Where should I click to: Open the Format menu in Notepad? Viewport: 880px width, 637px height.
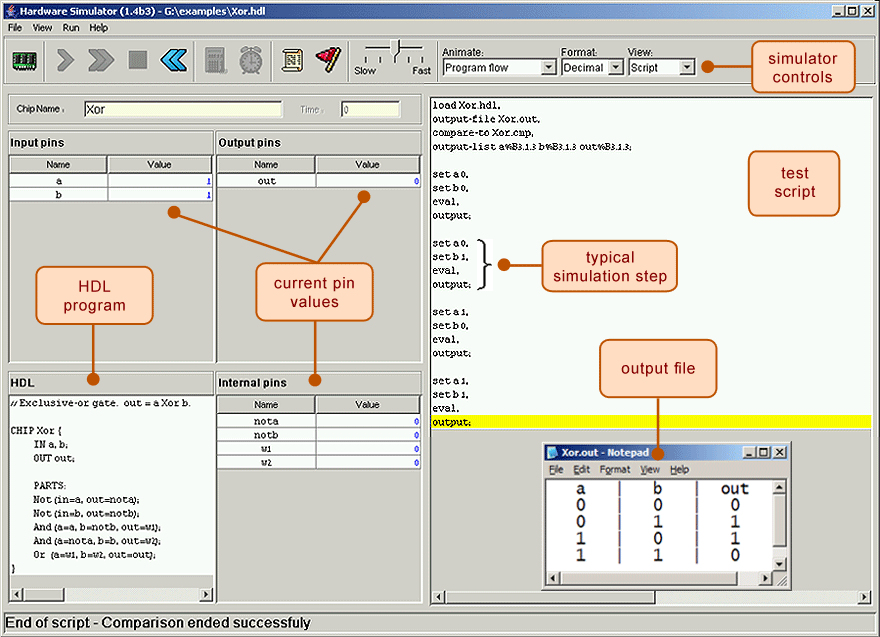pos(615,469)
